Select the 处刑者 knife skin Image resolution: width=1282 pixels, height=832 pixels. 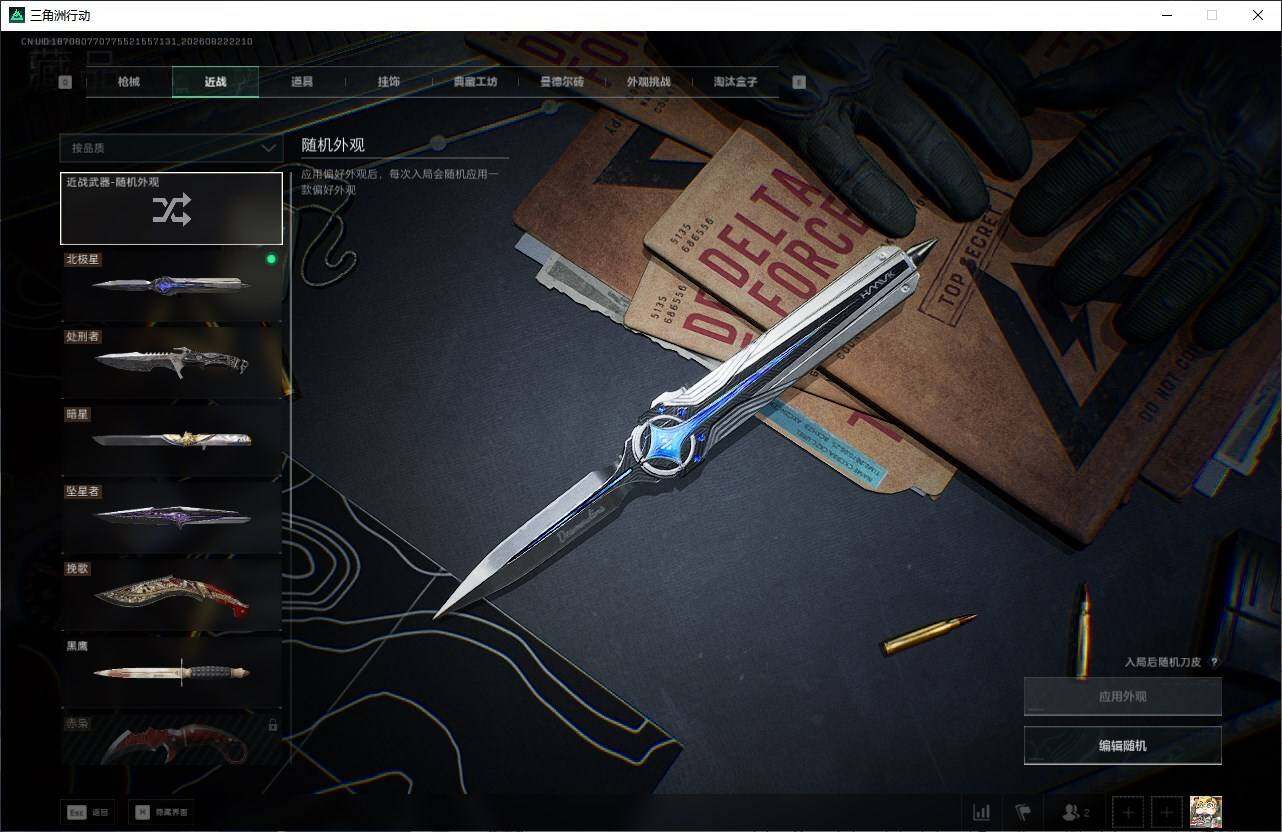171,362
